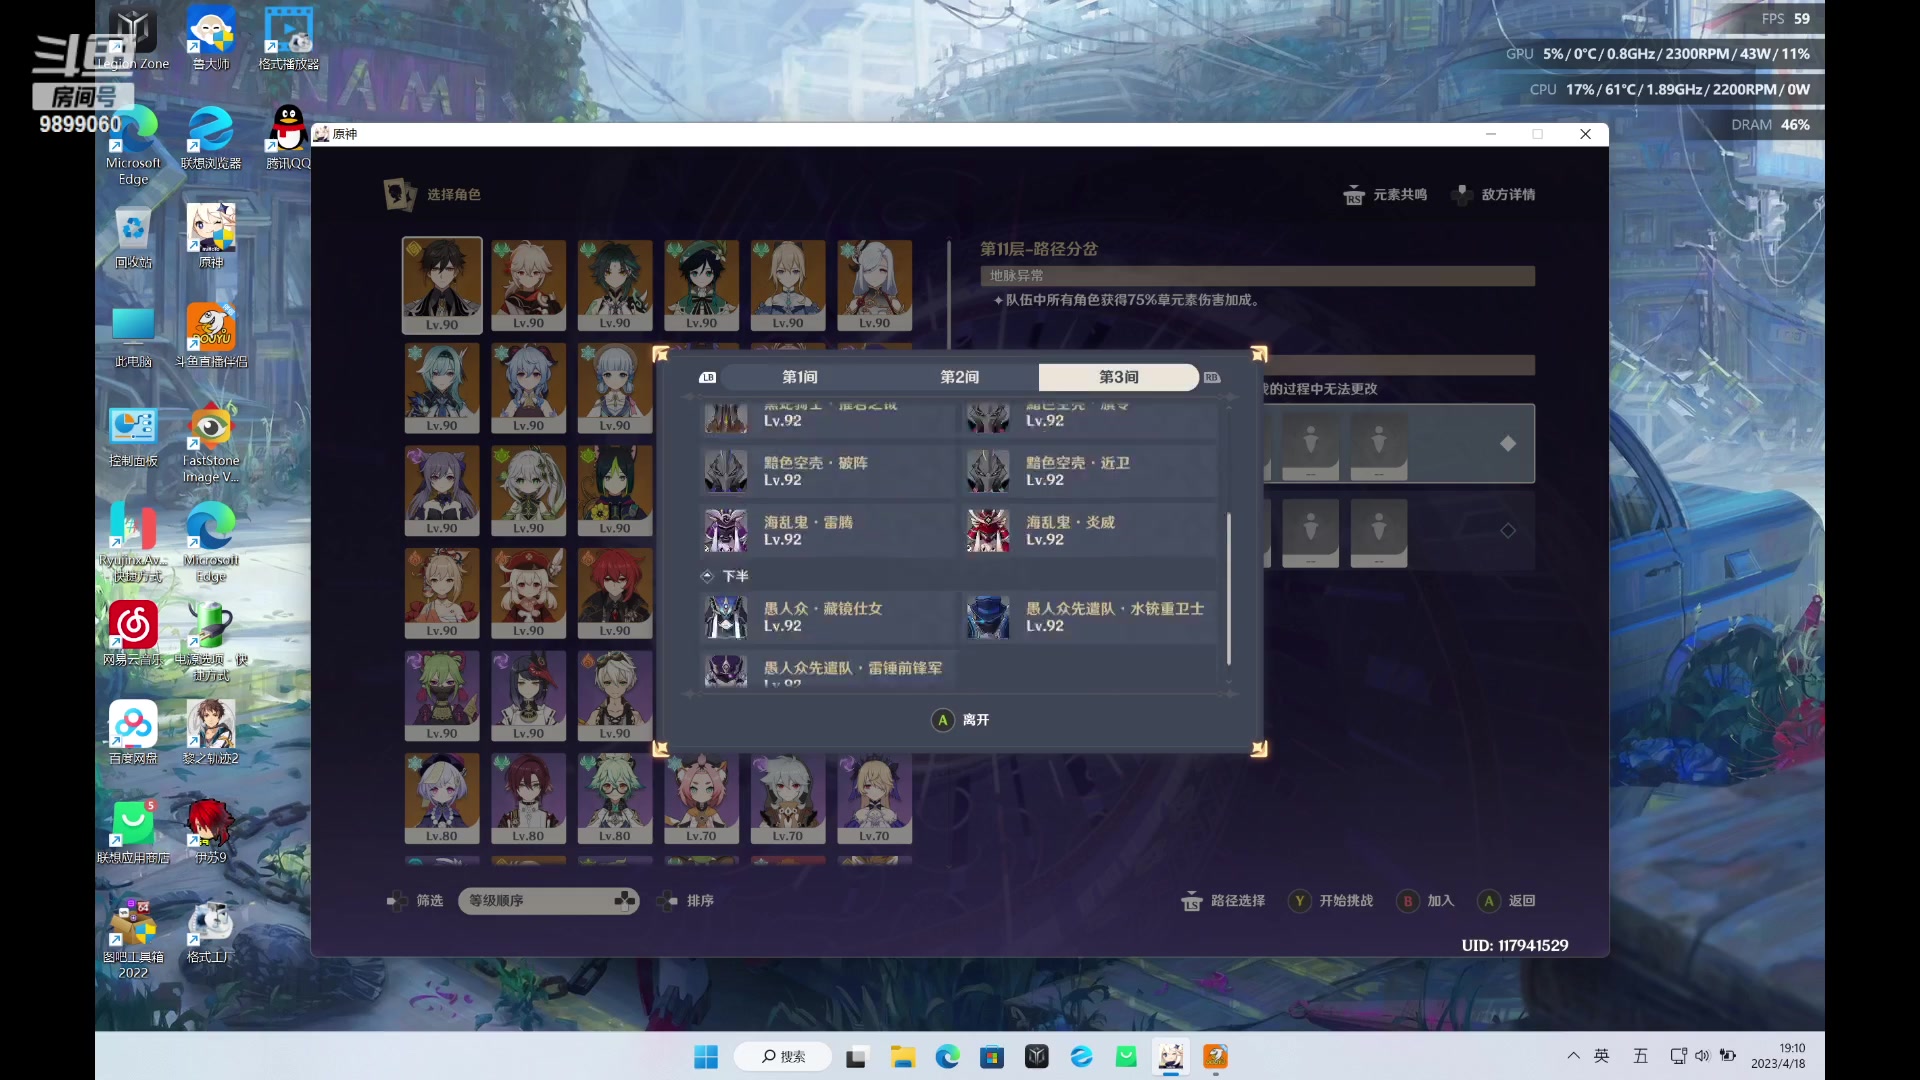Click the LB previous-chamber icon

(708, 377)
